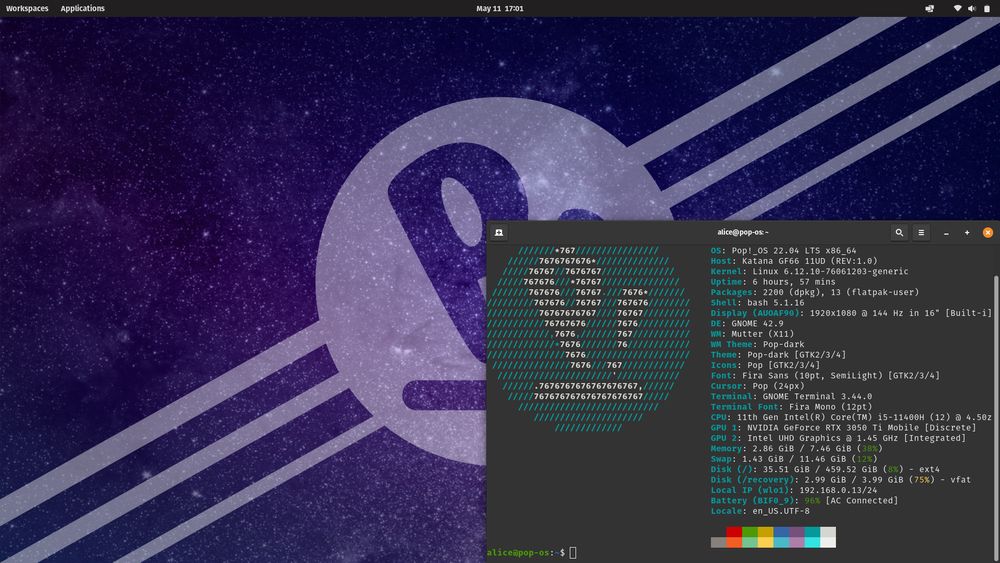The image size is (1000, 563).
Task: Minimize the alice@pop-os terminal window
Action: 946,233
